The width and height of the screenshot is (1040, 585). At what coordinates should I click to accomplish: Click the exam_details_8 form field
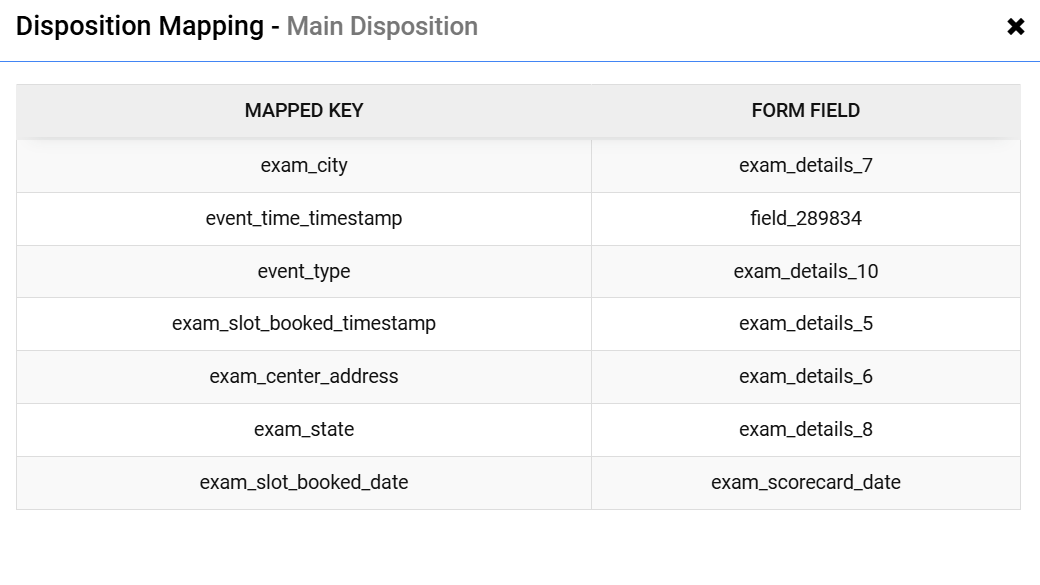805,430
